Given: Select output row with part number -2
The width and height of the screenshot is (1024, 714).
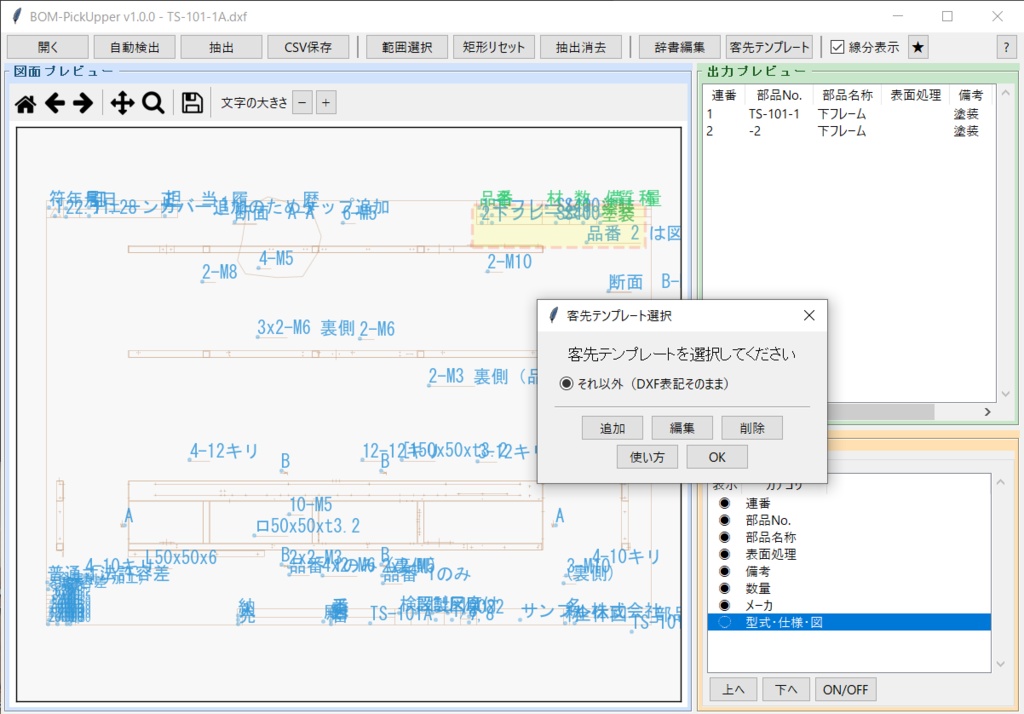Looking at the screenshot, I should (x=849, y=131).
